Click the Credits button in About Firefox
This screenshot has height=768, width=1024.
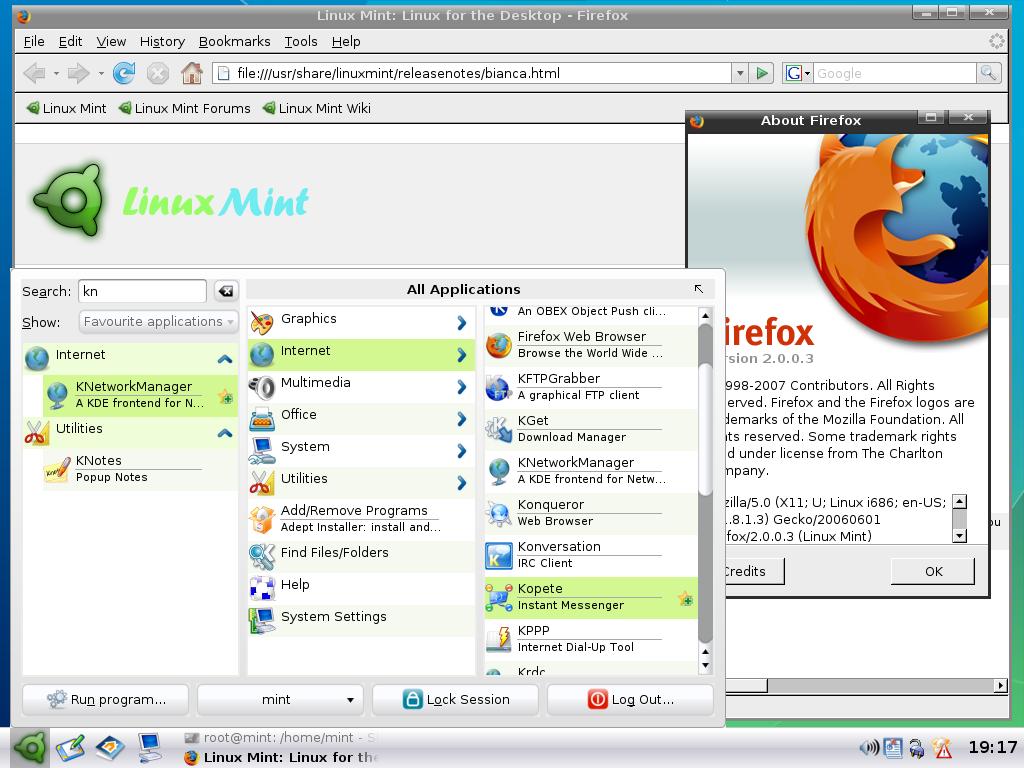click(x=754, y=571)
